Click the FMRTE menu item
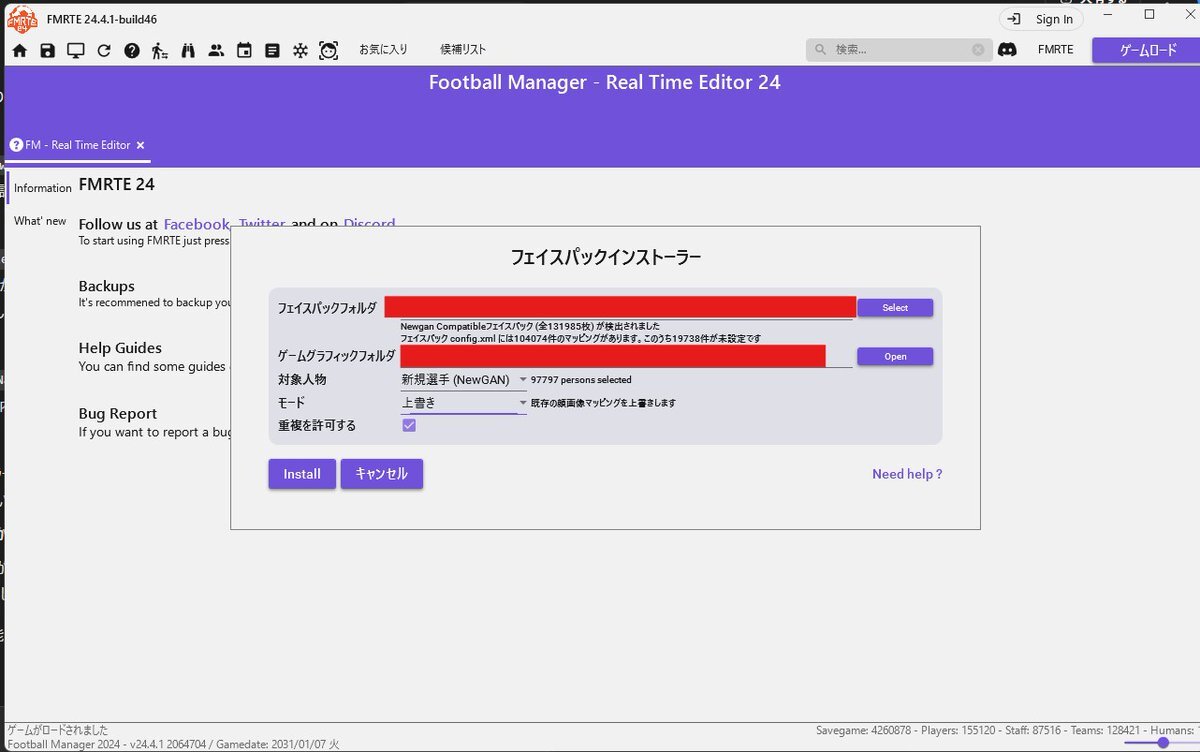This screenshot has width=1200, height=752. [1055, 49]
